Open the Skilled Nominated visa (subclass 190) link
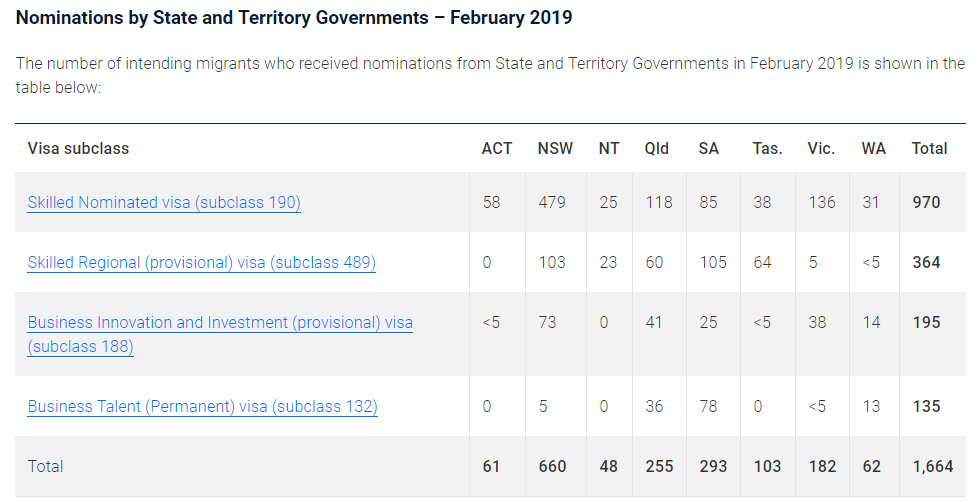 click(164, 203)
